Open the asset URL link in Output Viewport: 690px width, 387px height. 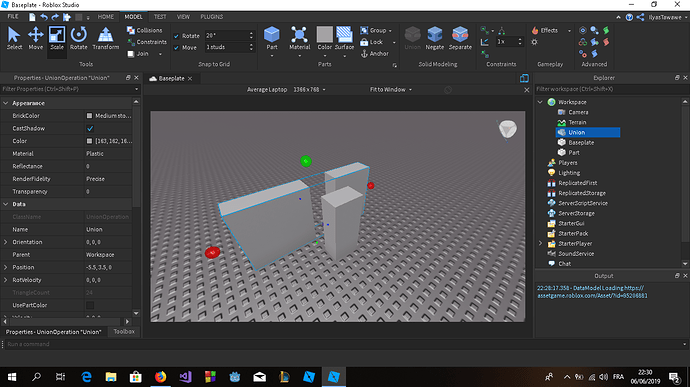(x=592, y=292)
